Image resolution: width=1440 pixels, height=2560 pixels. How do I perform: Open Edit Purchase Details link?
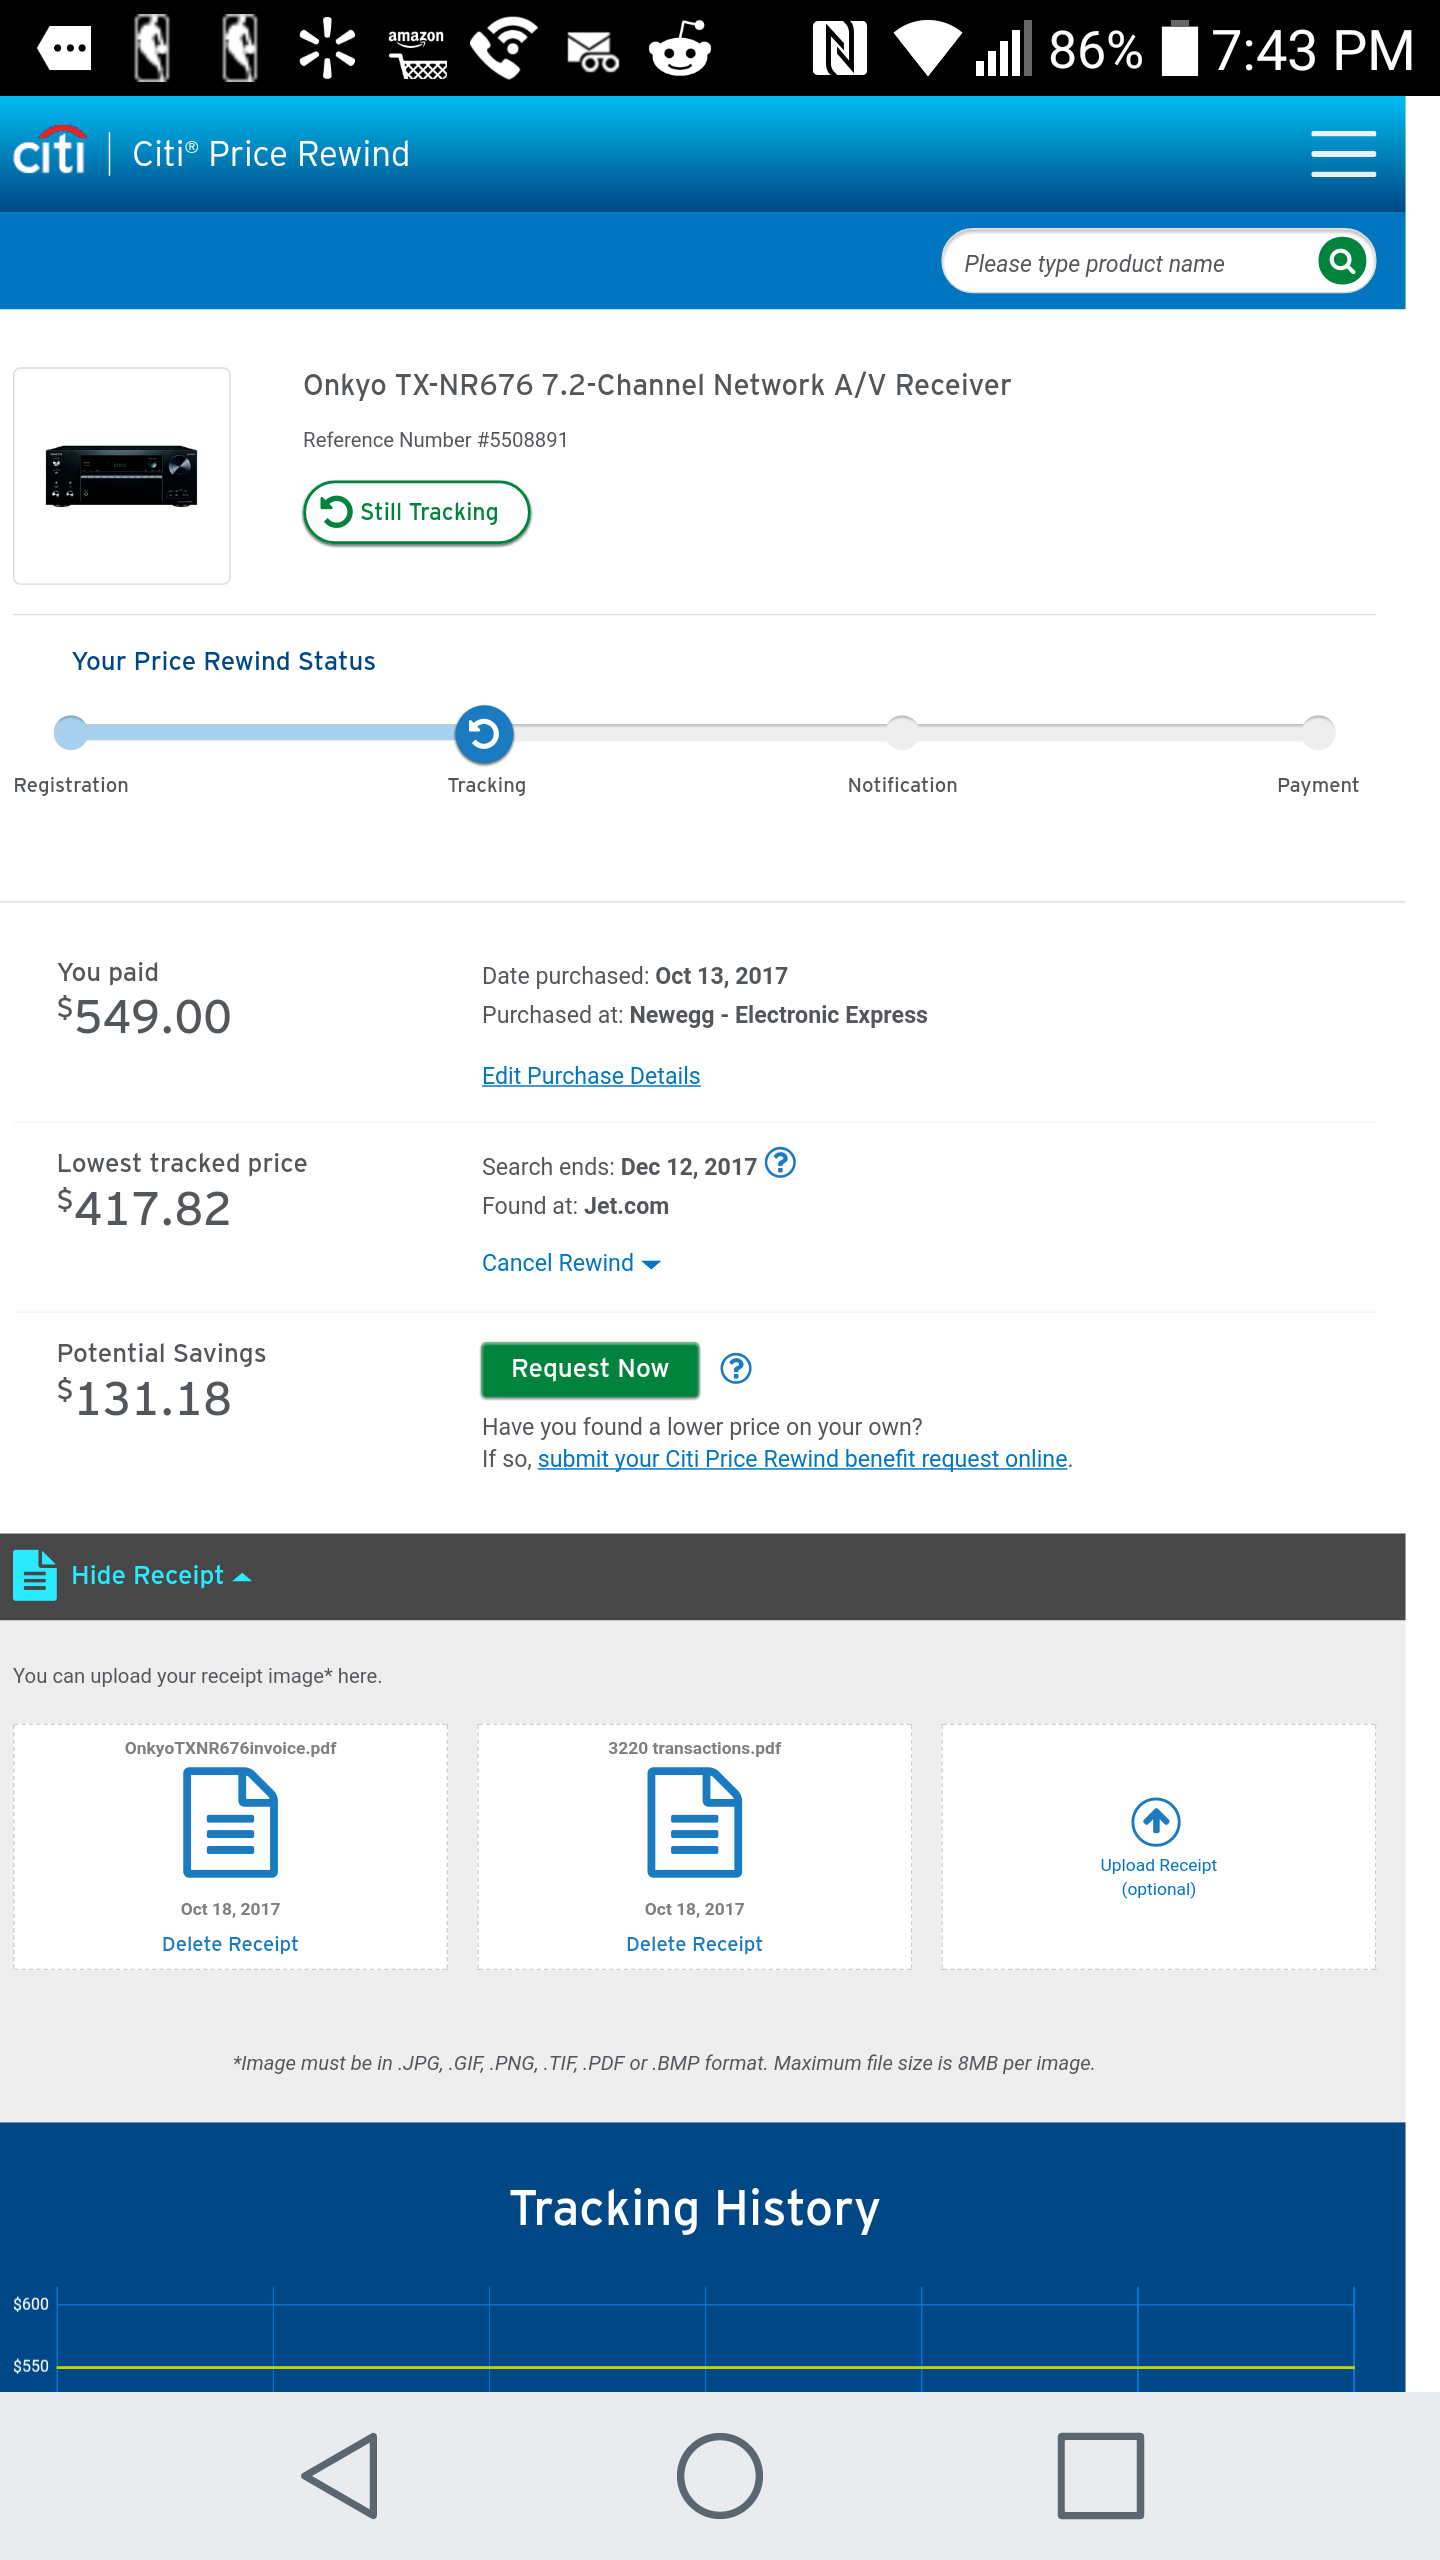pos(591,1076)
